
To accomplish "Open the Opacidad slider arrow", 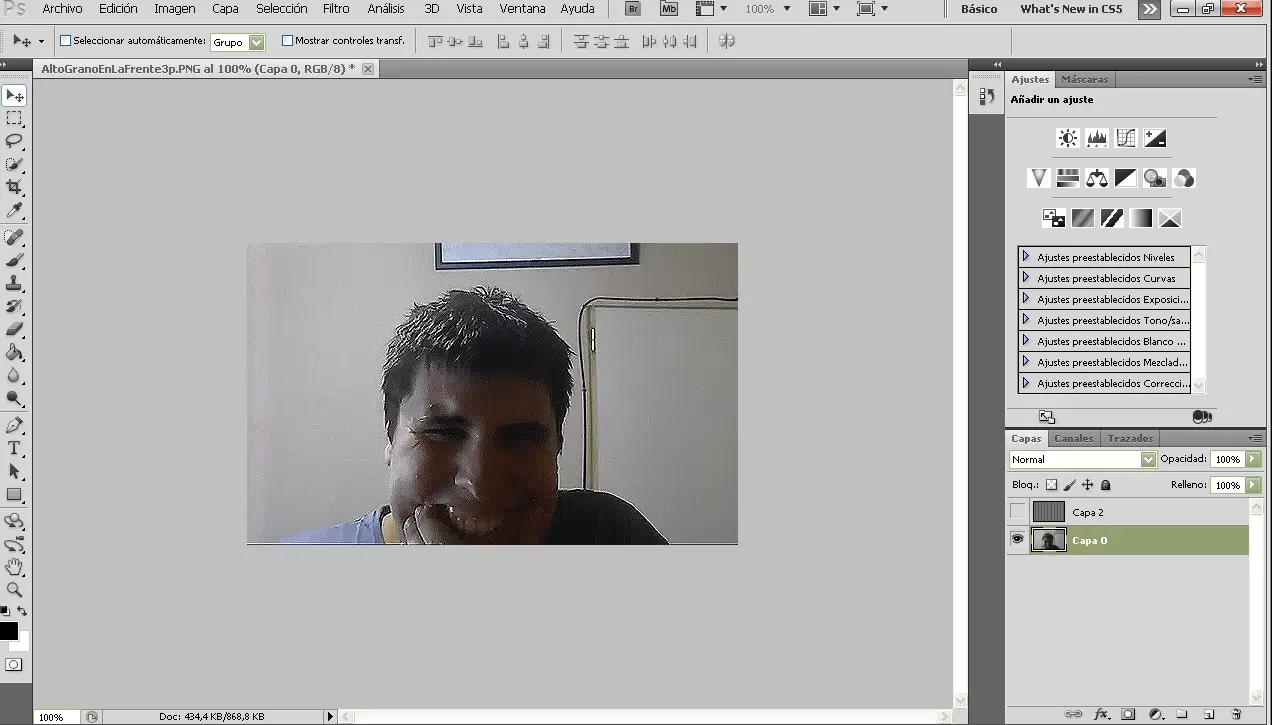I will click(x=1253, y=459).
